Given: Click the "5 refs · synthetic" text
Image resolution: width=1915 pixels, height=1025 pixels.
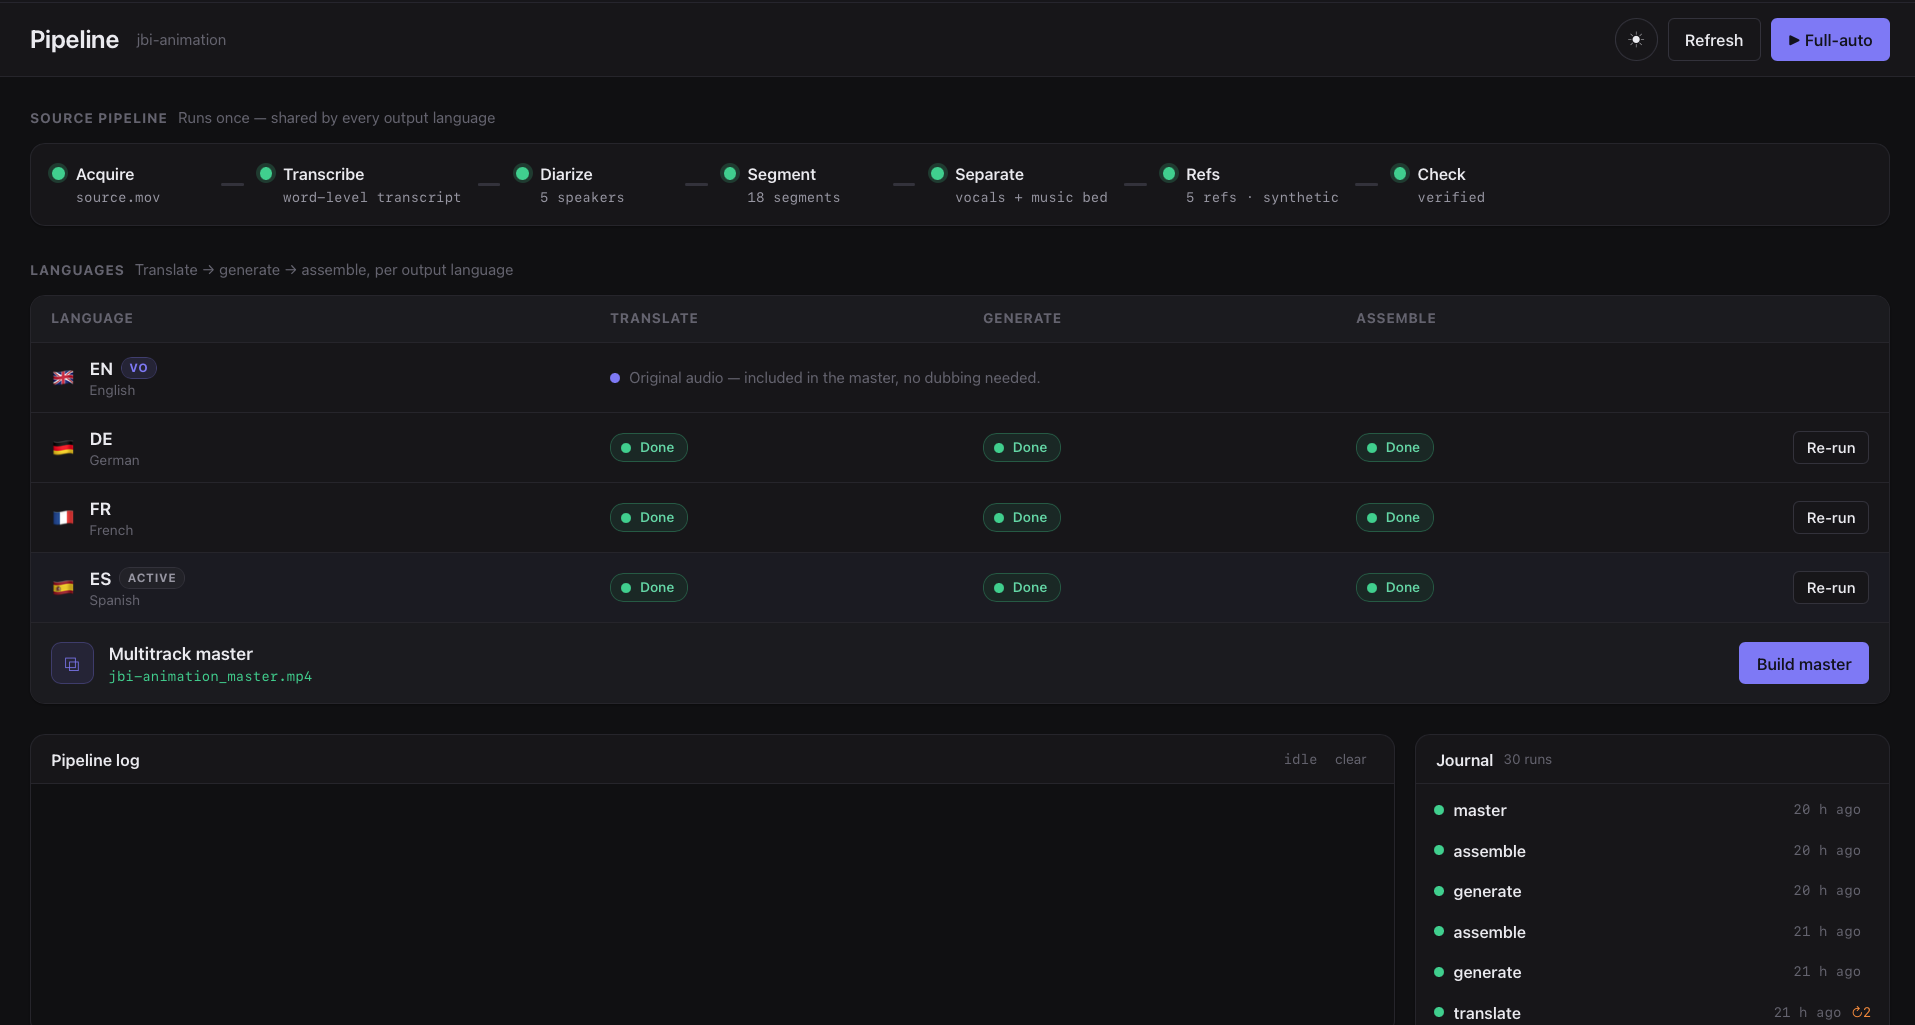Looking at the screenshot, I should 1262,198.
